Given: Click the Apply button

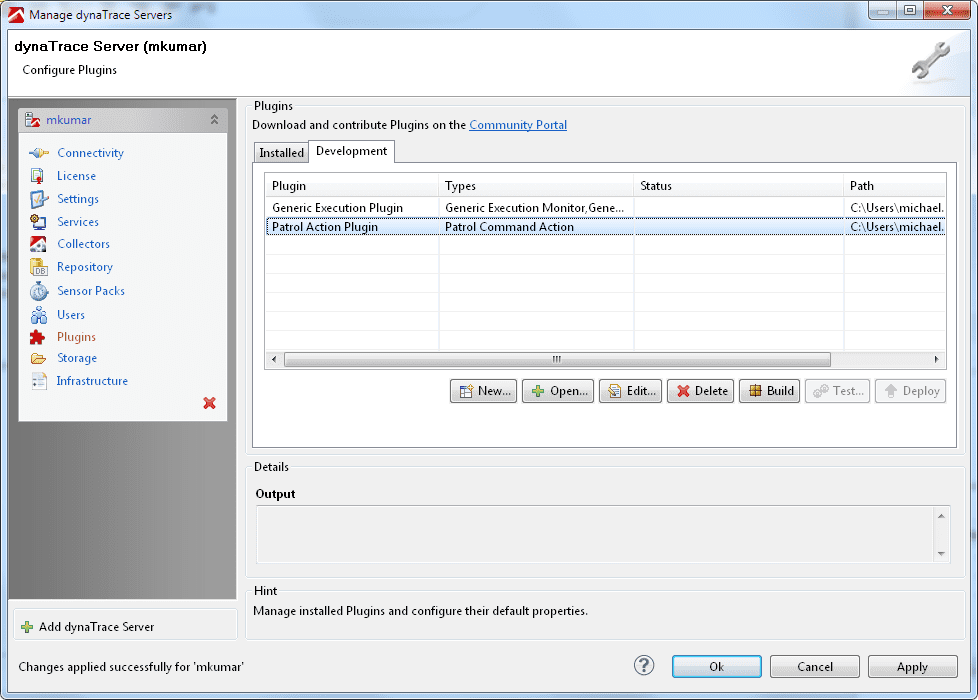Looking at the screenshot, I should coord(913,666).
